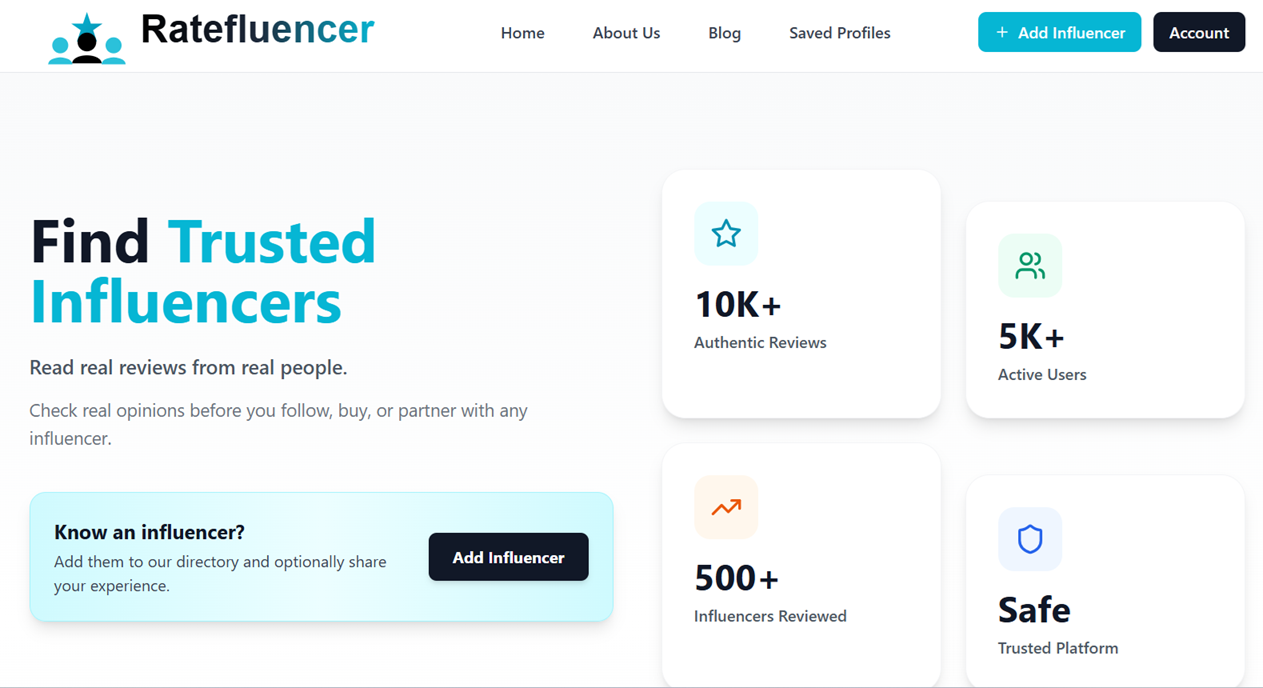This screenshot has height=688, width=1263.
Task: Click the 5K+ Active Users card
Action: tap(1104, 309)
